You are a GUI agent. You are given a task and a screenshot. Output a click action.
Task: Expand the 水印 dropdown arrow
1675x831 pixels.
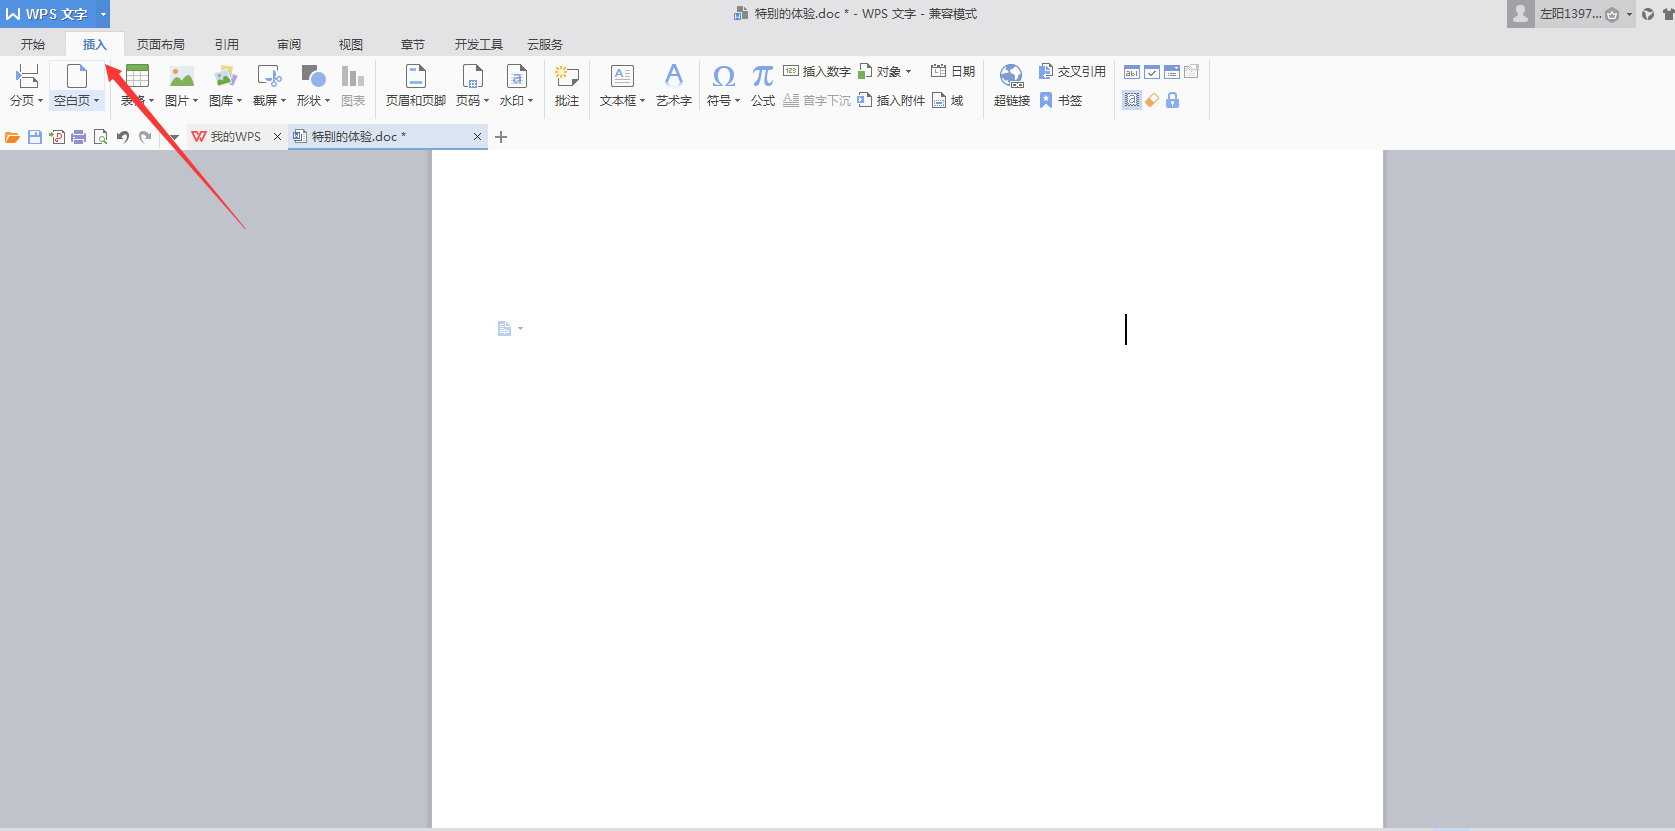pyautogui.click(x=530, y=101)
